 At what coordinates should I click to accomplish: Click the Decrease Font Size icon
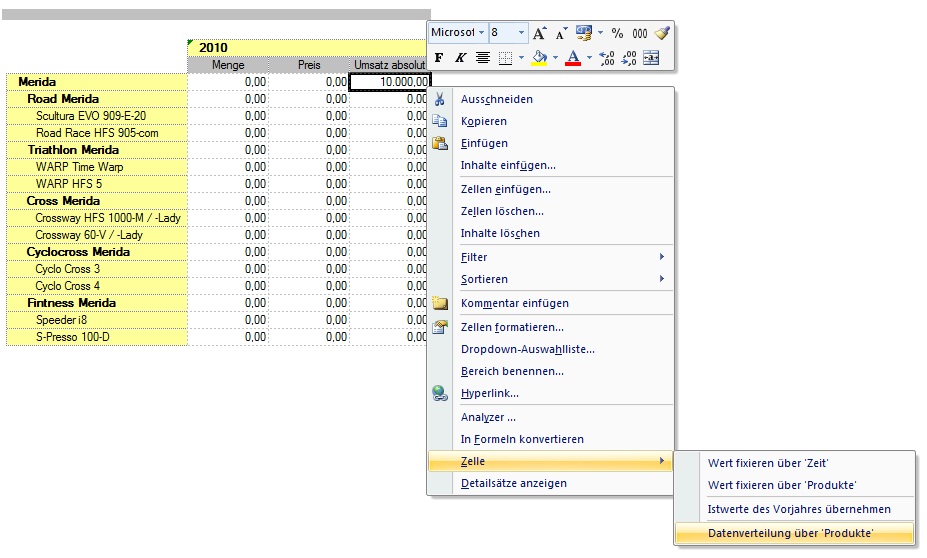coord(561,33)
